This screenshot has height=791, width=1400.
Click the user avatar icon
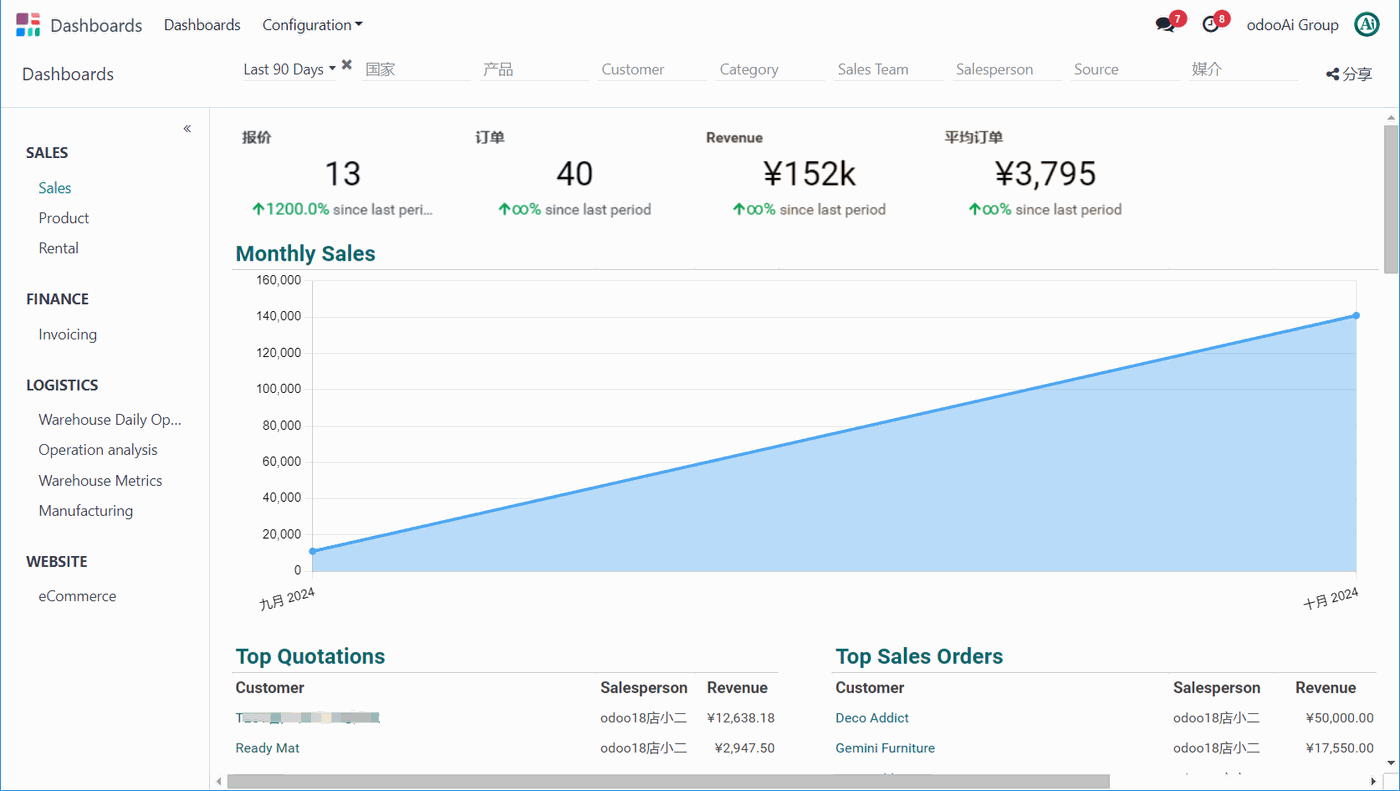pos(1366,25)
